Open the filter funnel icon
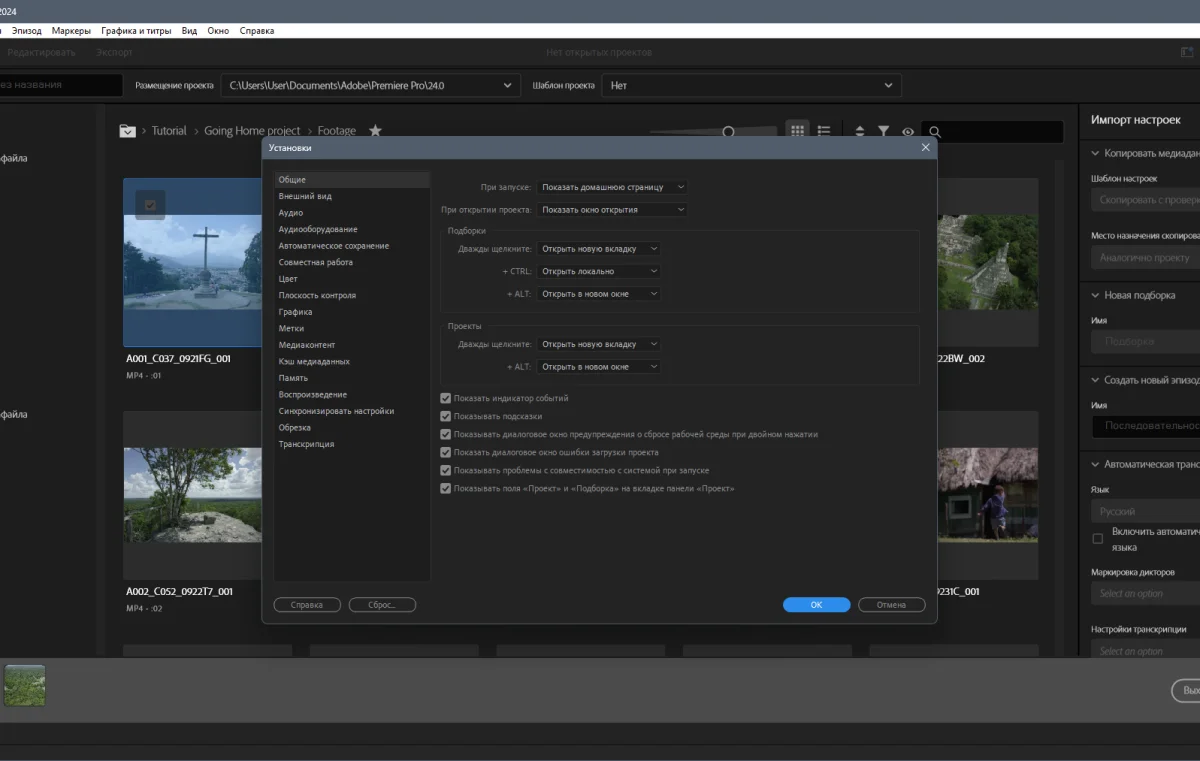Image resolution: width=1200 pixels, height=761 pixels. click(x=884, y=131)
